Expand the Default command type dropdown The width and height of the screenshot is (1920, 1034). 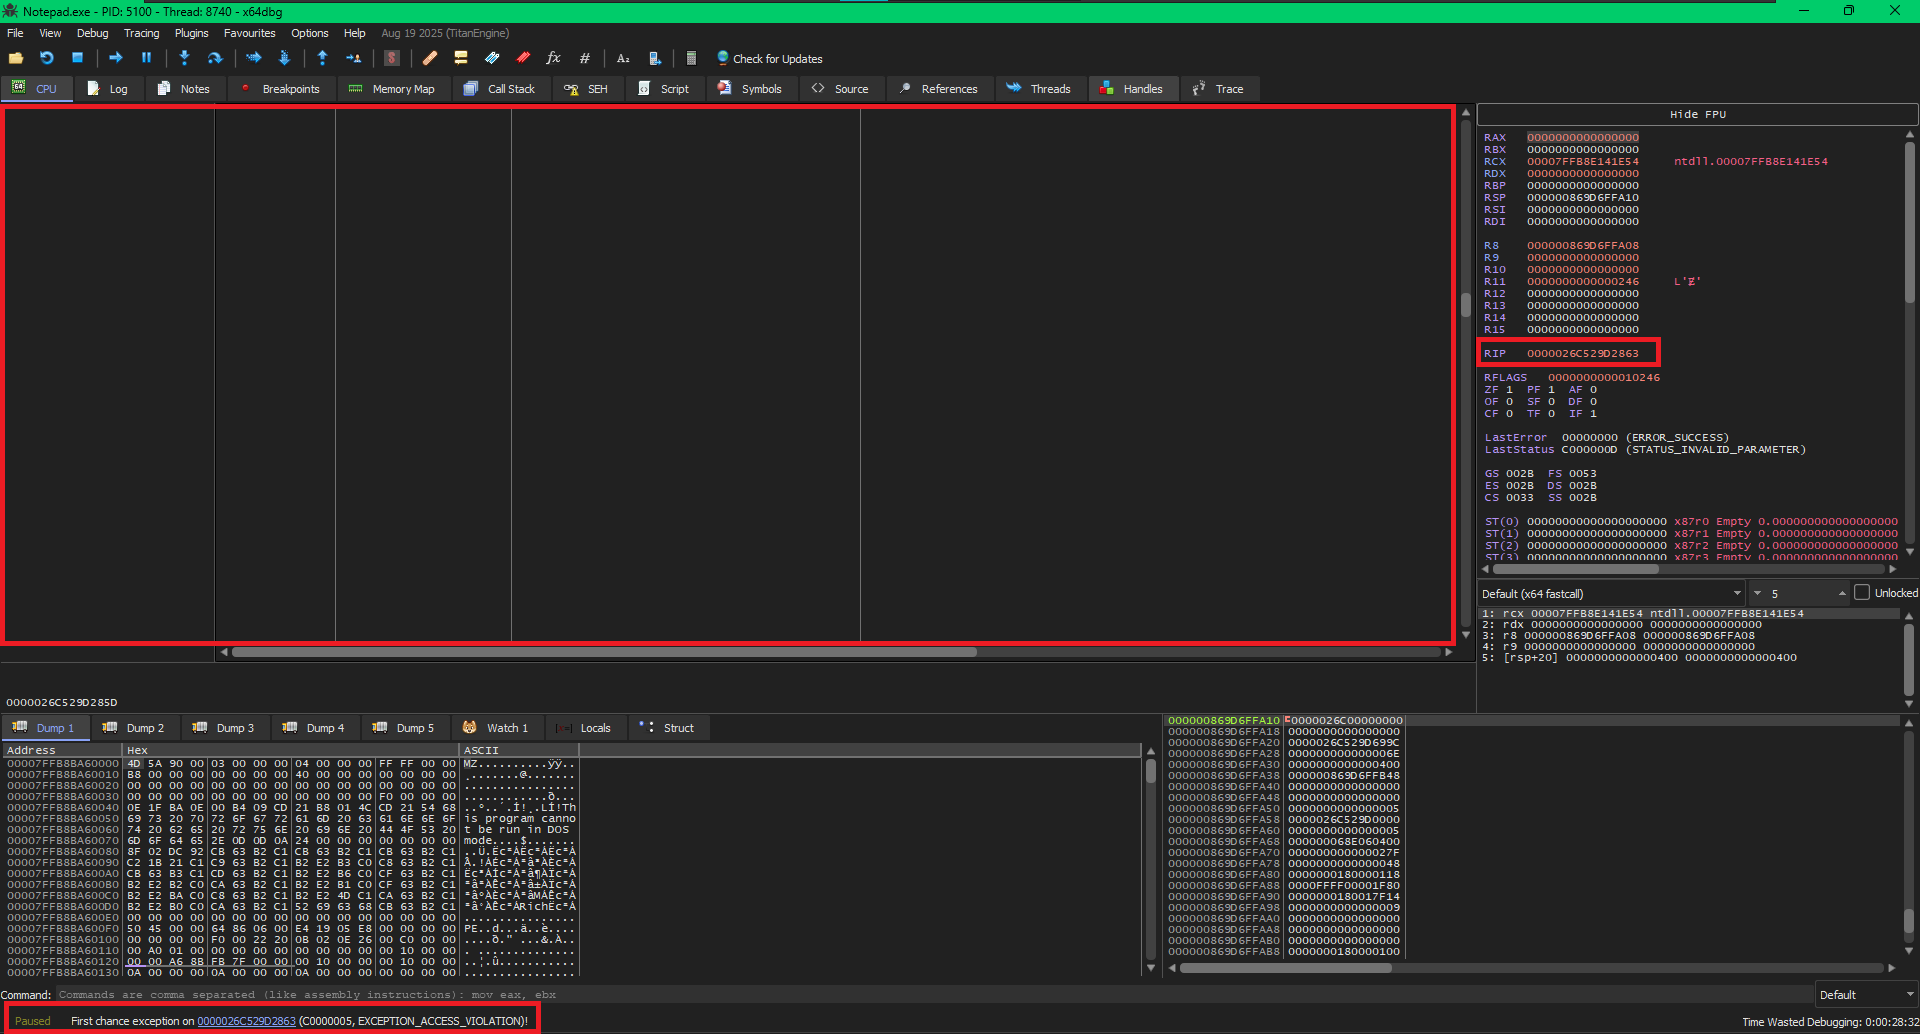pos(1866,995)
